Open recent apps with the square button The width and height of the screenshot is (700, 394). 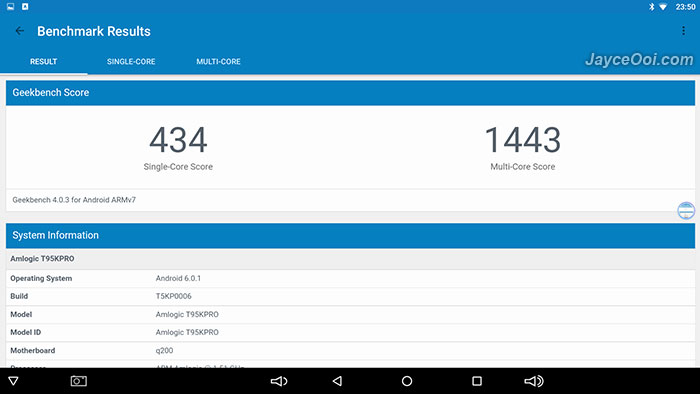[477, 381]
